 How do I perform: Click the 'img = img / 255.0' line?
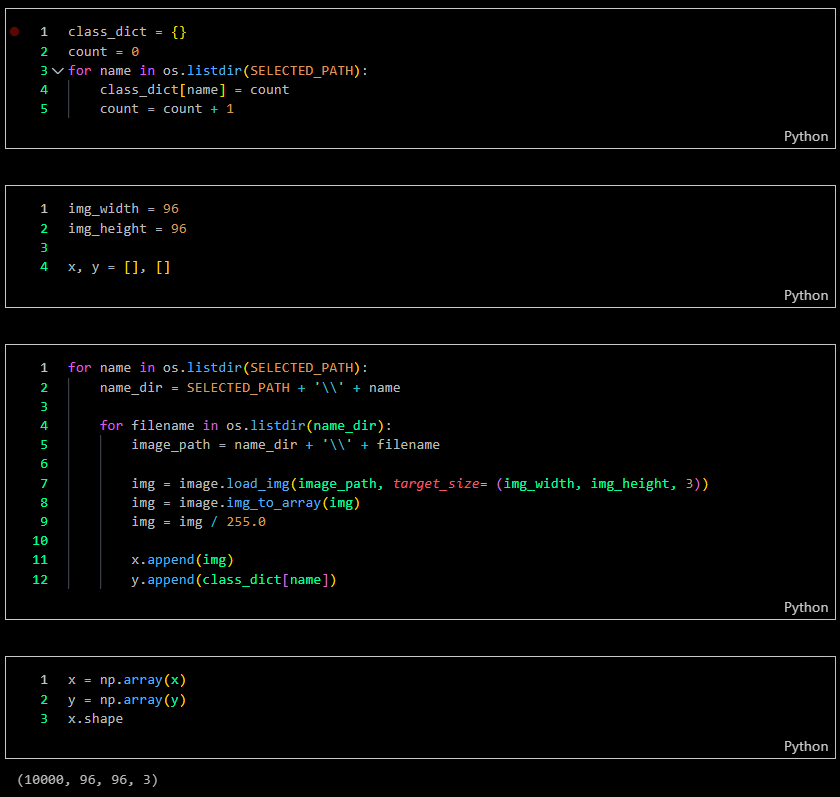click(198, 522)
